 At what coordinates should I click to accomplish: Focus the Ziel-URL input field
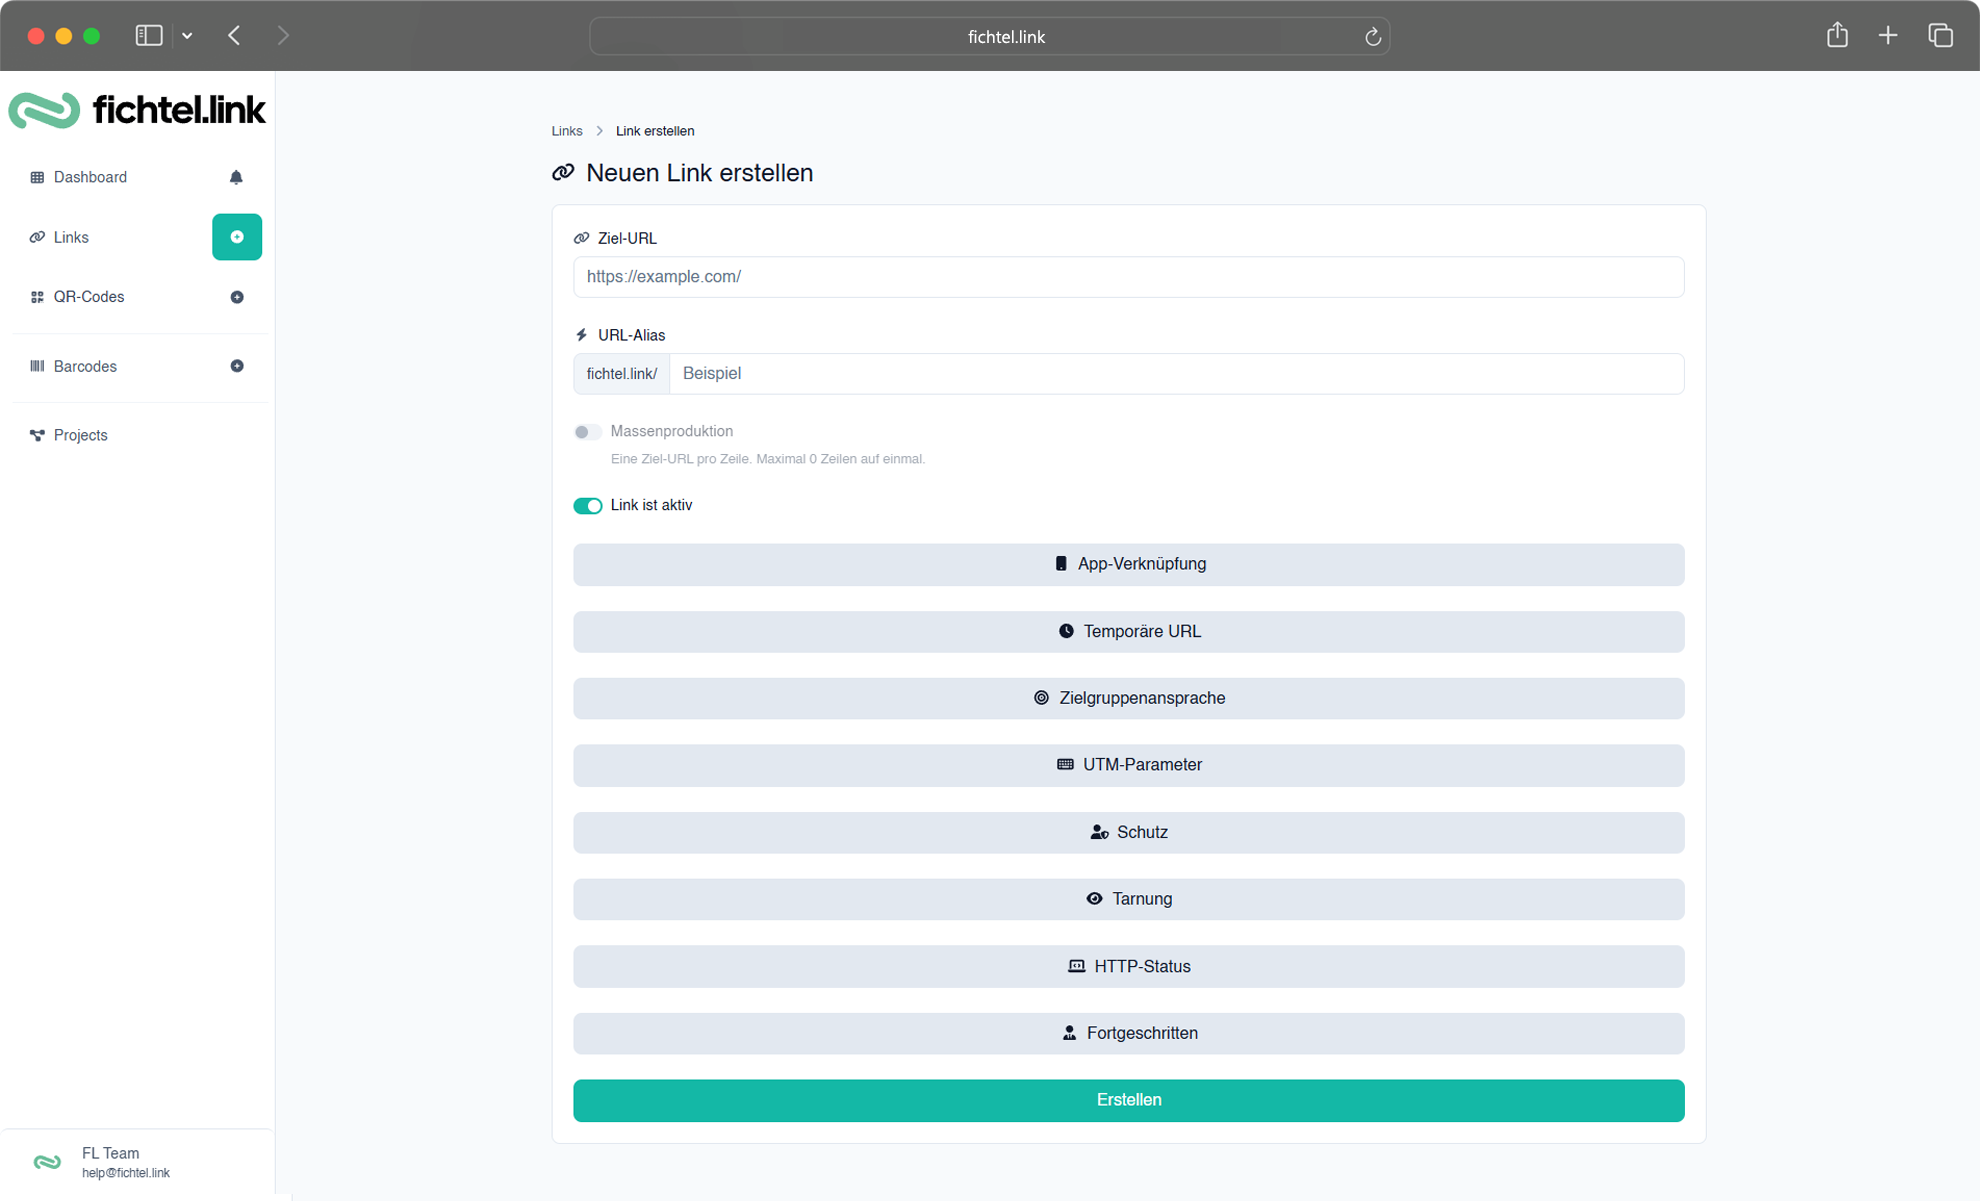pos(1128,277)
